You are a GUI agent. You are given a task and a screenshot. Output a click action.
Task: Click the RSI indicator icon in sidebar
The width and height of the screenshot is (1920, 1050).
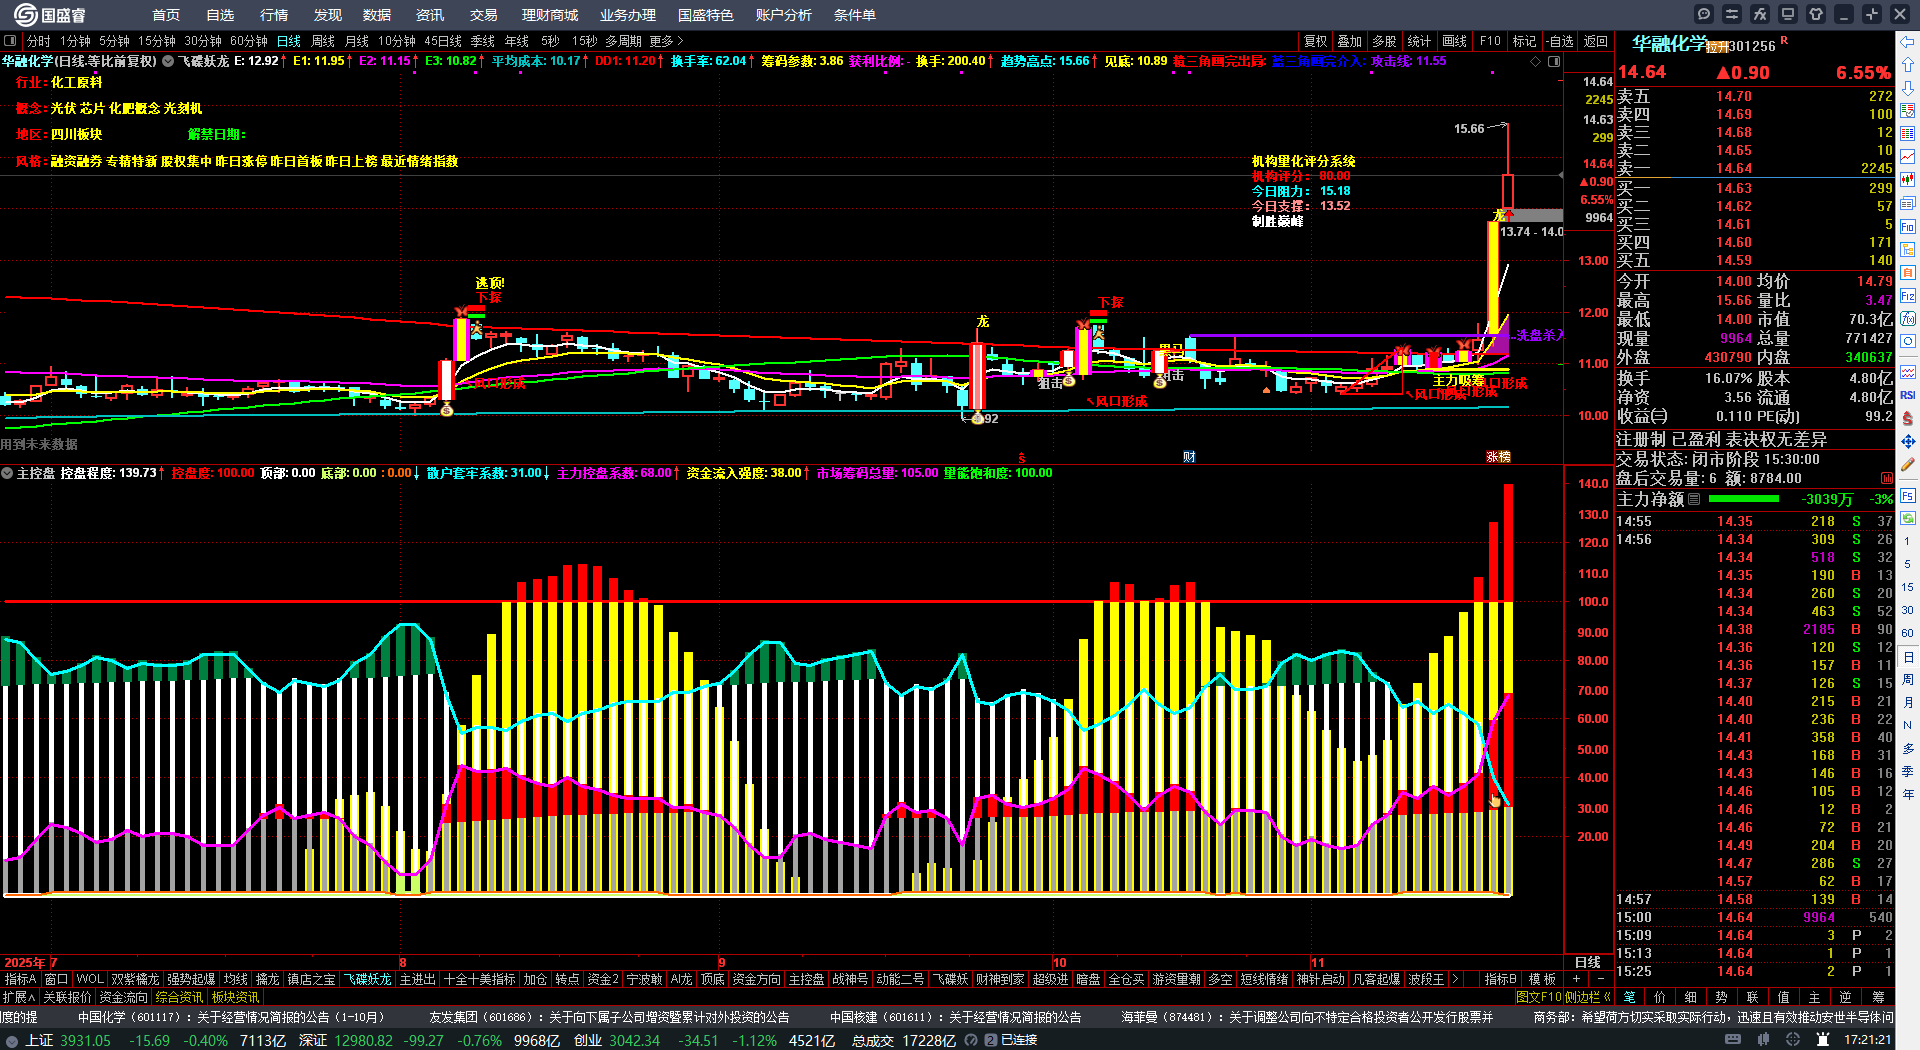(x=1908, y=395)
